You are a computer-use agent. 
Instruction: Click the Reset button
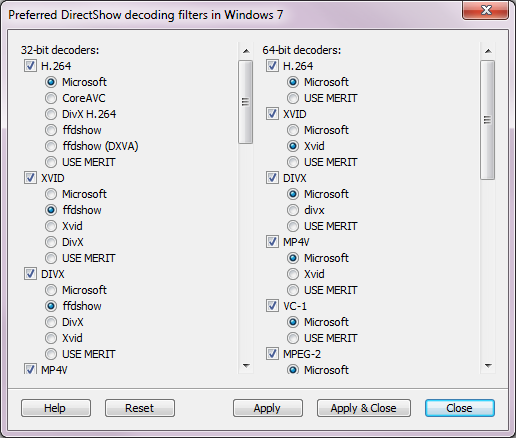point(140,408)
